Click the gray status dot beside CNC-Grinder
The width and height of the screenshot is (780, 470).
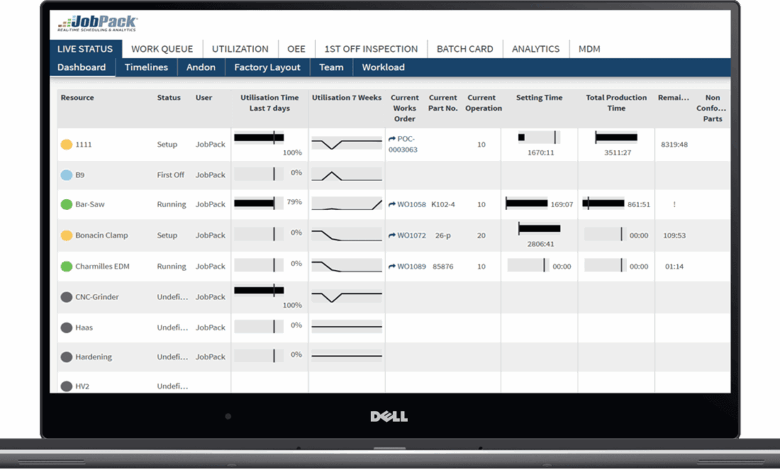point(67,297)
